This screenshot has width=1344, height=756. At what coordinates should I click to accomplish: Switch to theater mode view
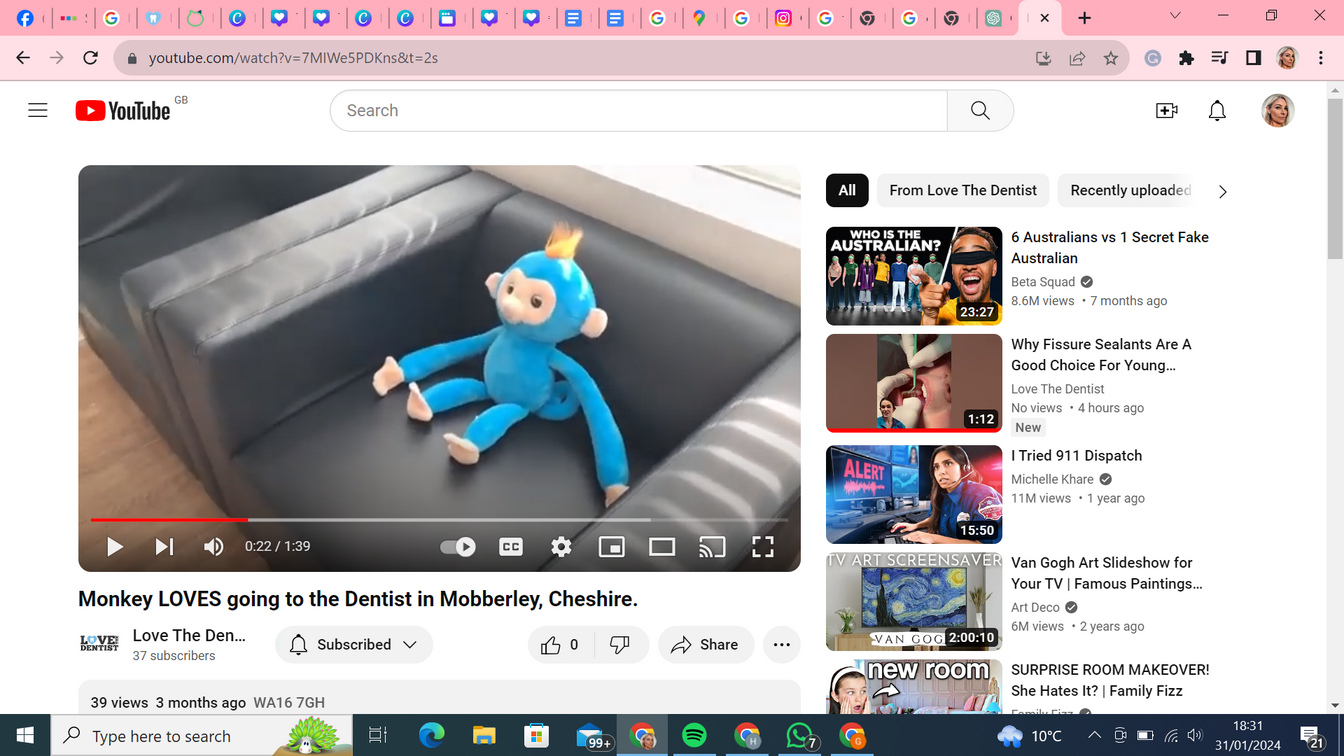(662, 547)
